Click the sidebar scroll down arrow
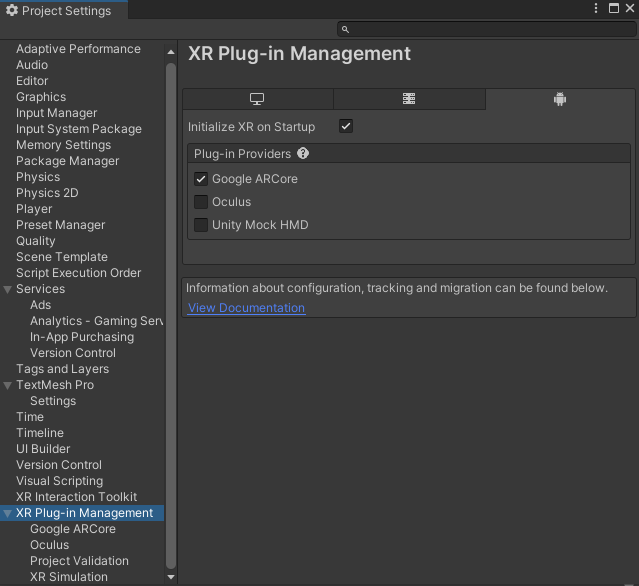The height and width of the screenshot is (586, 639). click(x=171, y=577)
